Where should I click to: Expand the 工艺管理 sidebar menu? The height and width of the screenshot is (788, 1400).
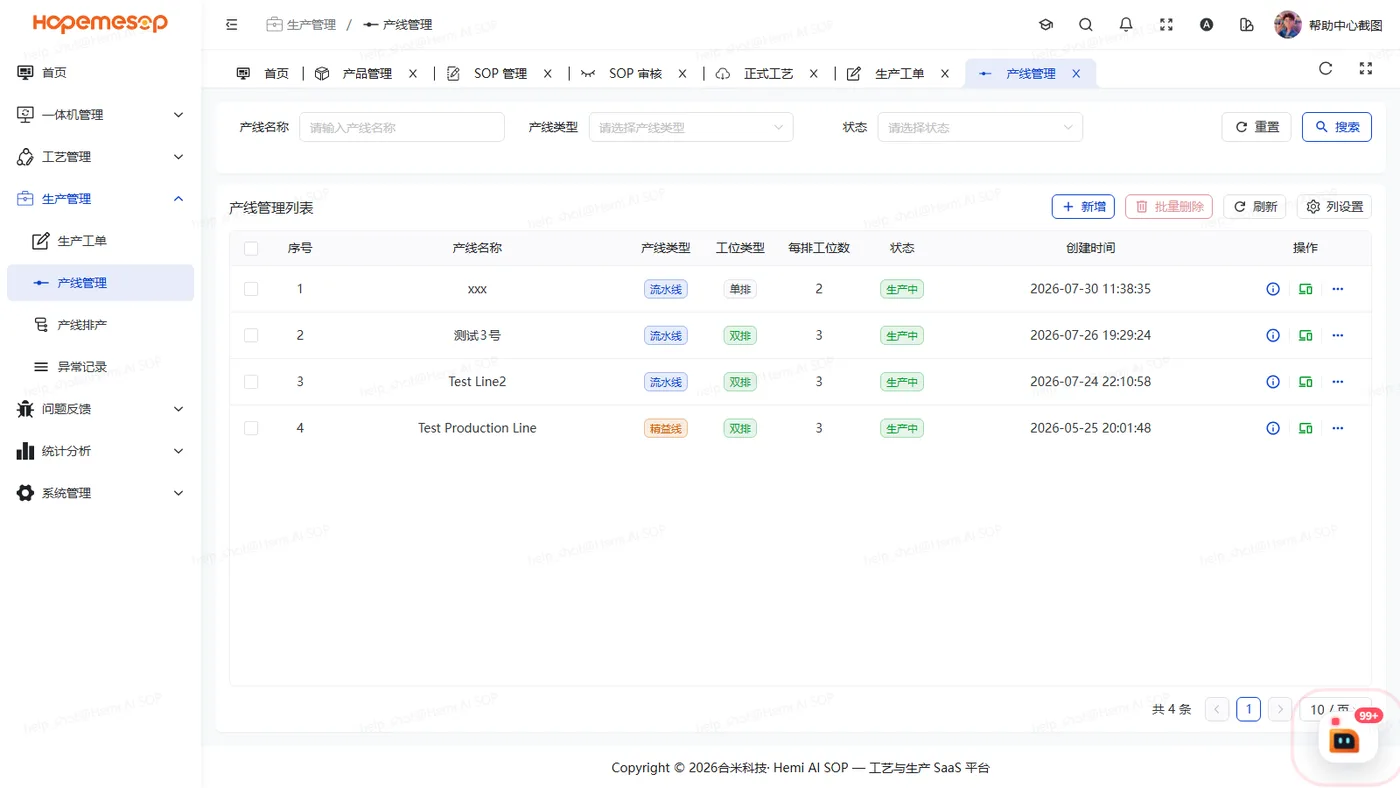pyautogui.click(x=100, y=157)
